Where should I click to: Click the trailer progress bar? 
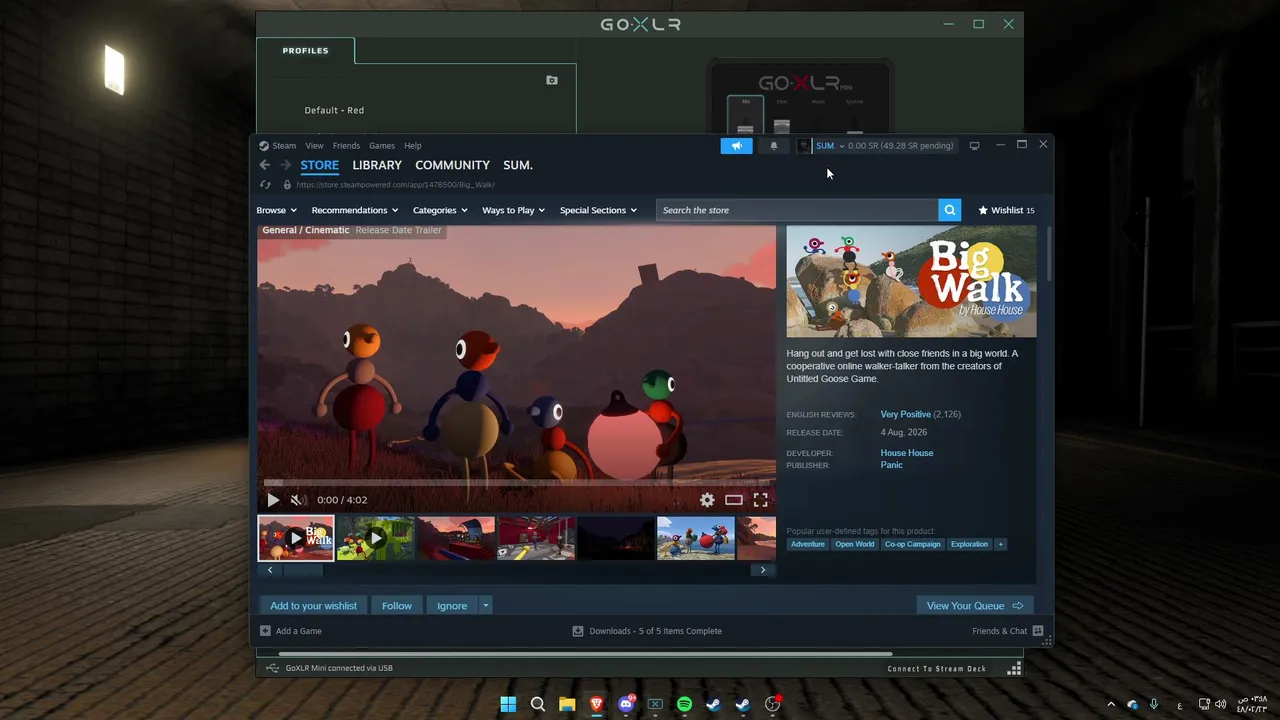[516, 482]
